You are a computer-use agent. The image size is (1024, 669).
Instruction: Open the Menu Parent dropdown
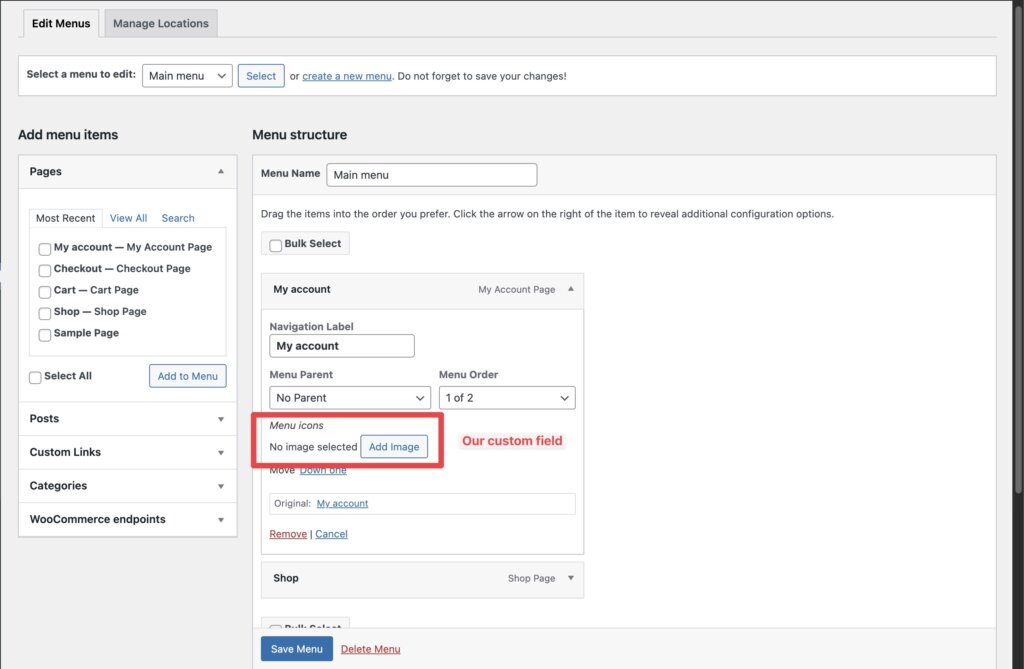[350, 398]
